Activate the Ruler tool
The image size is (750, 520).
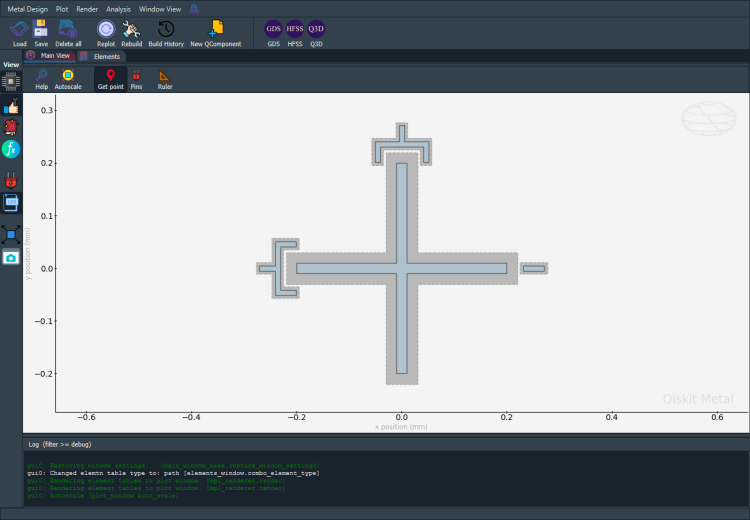pos(165,79)
